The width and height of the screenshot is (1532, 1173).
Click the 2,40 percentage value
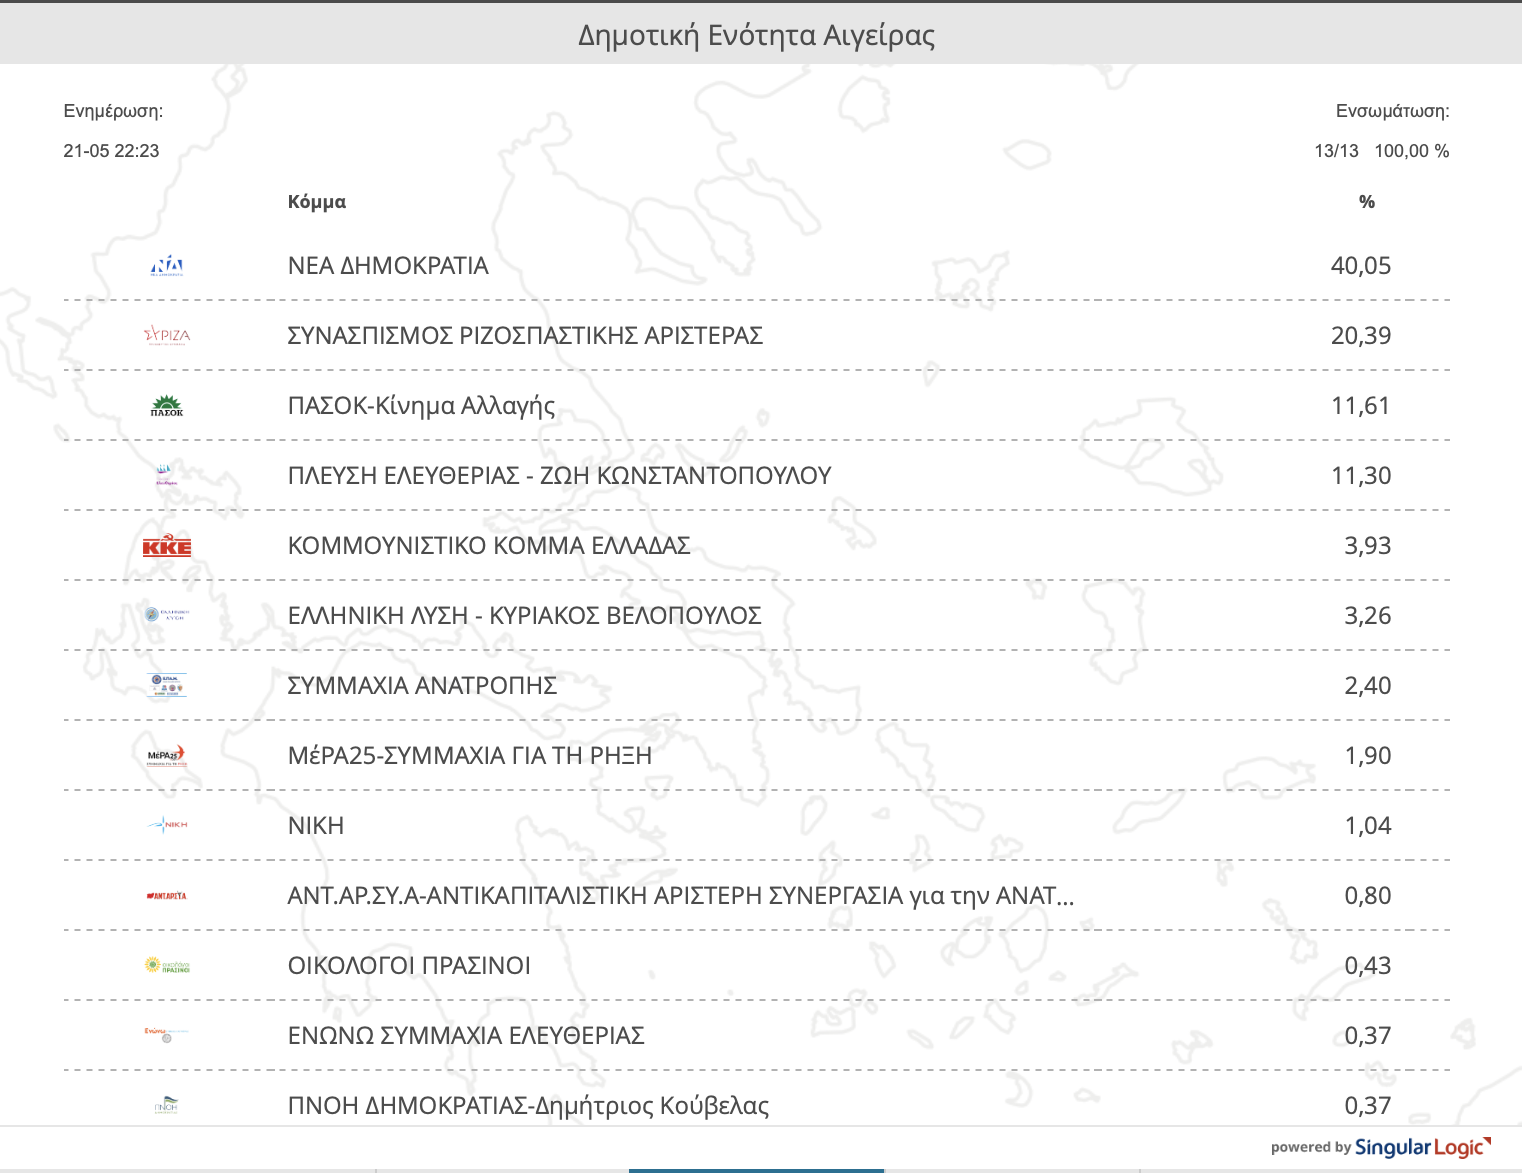(1368, 686)
